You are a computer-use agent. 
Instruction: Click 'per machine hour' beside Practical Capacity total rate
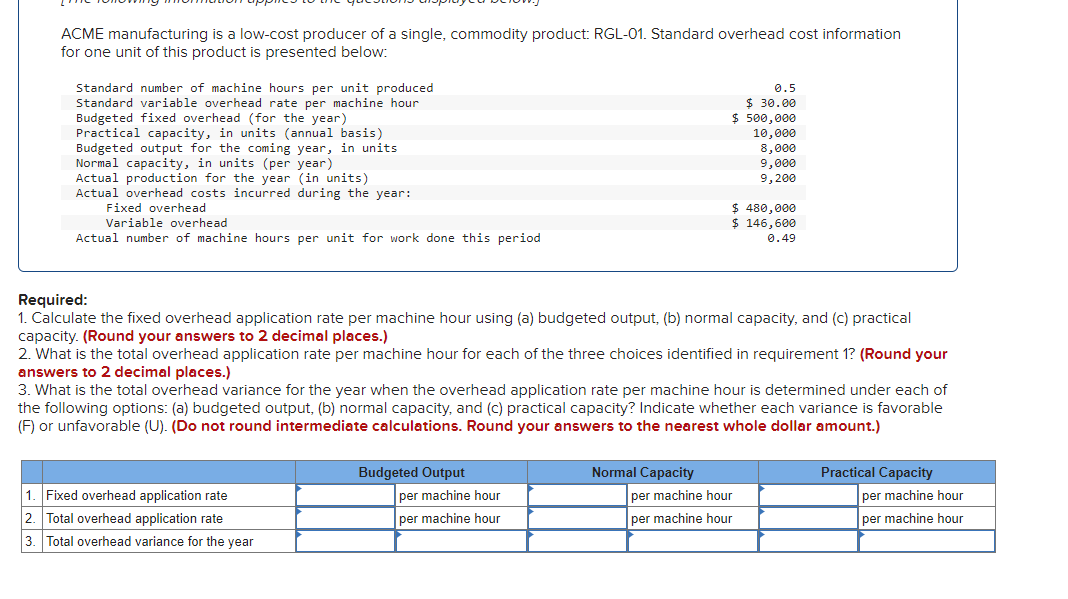(x=913, y=519)
